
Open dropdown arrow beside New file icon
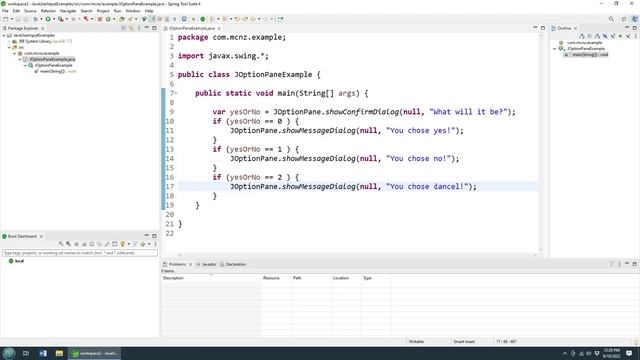coord(11,19)
